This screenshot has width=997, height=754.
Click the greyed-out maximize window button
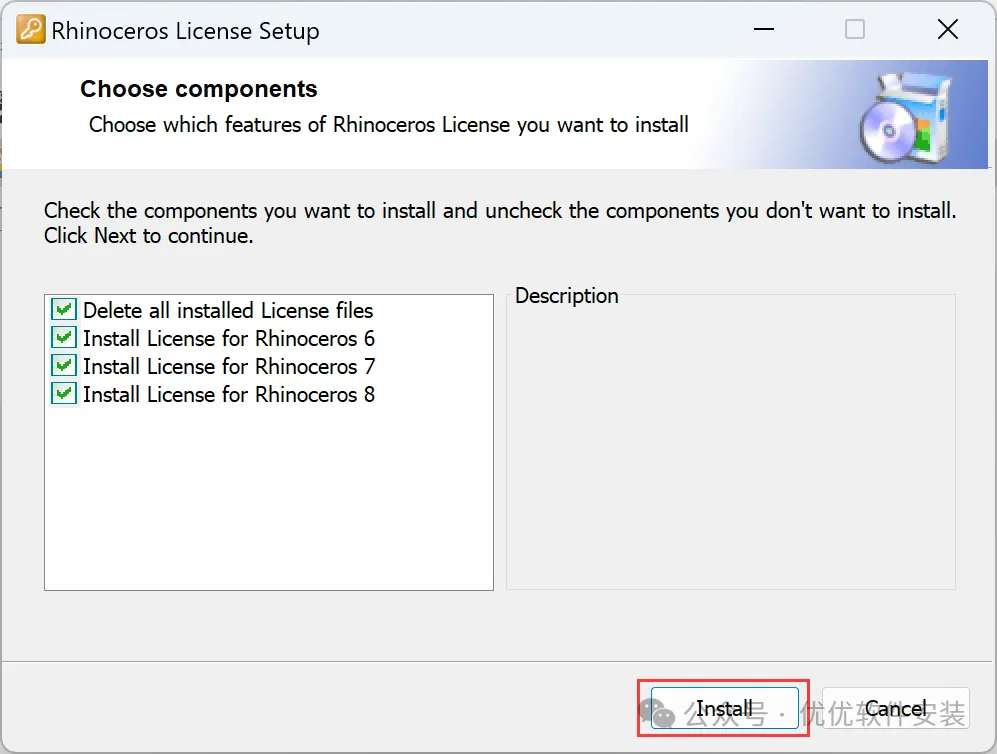[x=855, y=30]
